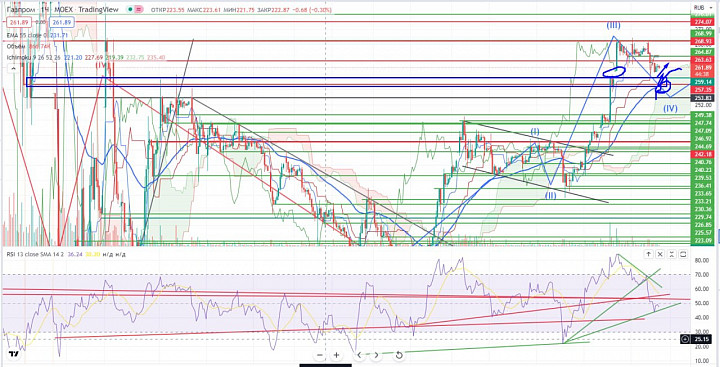The width and height of the screenshot is (720, 367).
Task: Maximize the RSI pane
Action: [683, 254]
